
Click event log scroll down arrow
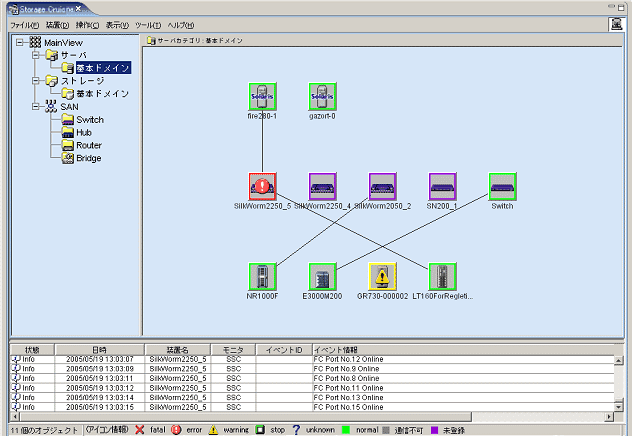(x=619, y=407)
